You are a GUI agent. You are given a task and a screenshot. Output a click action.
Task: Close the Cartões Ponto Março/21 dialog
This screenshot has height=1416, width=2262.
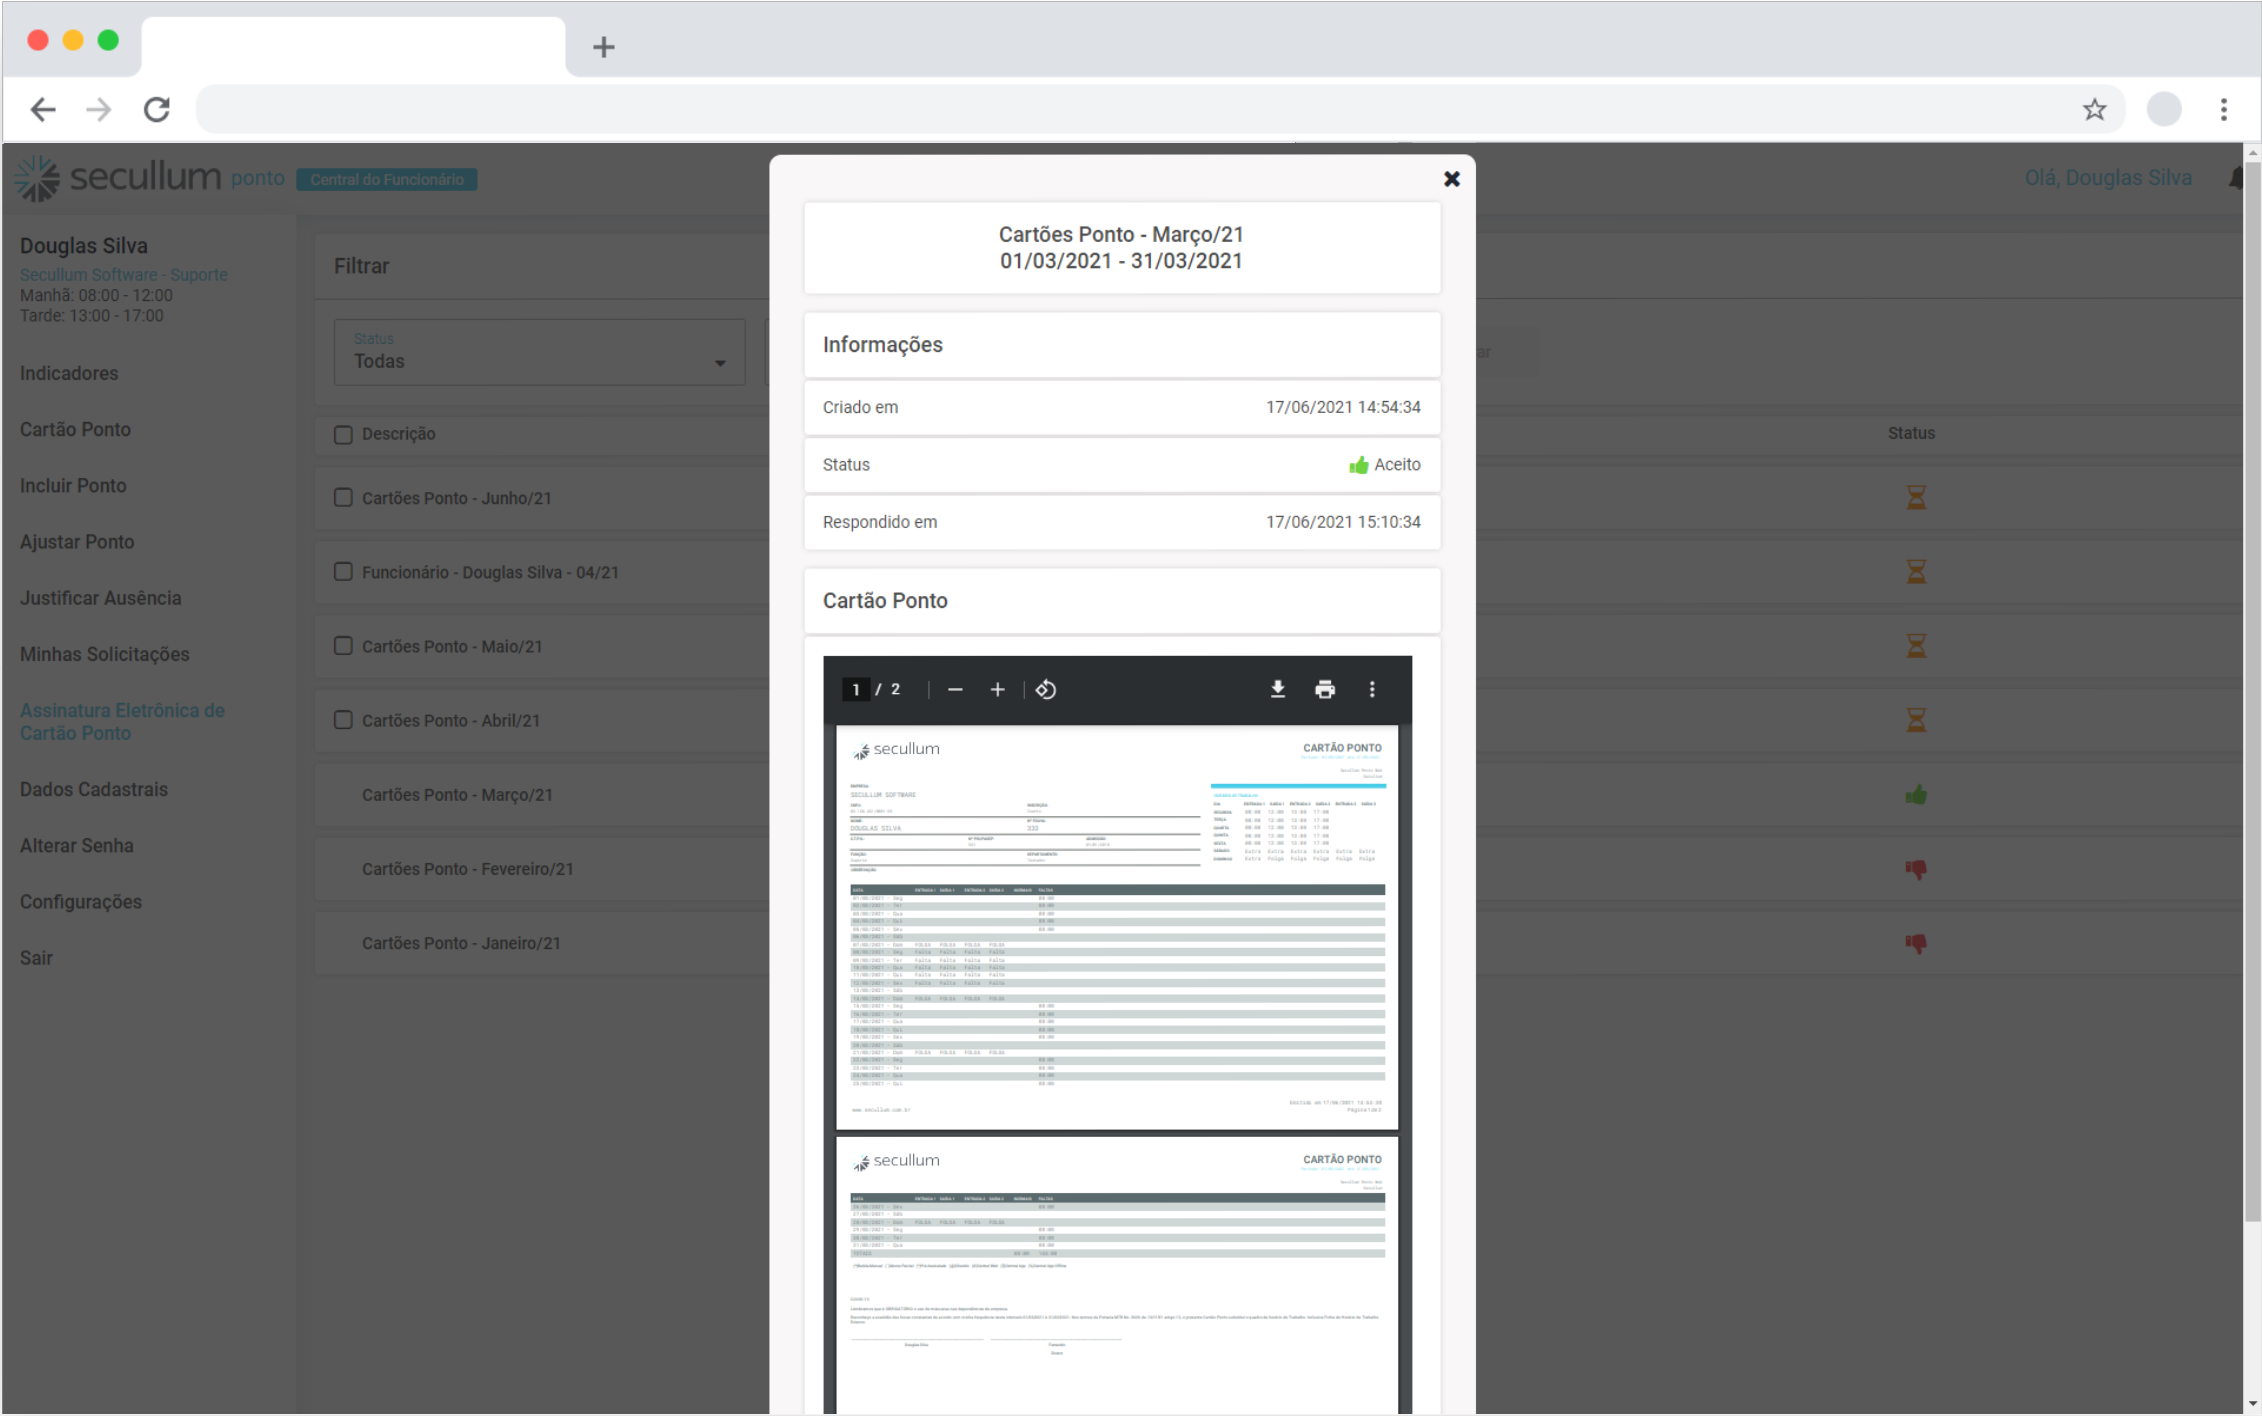1451,179
